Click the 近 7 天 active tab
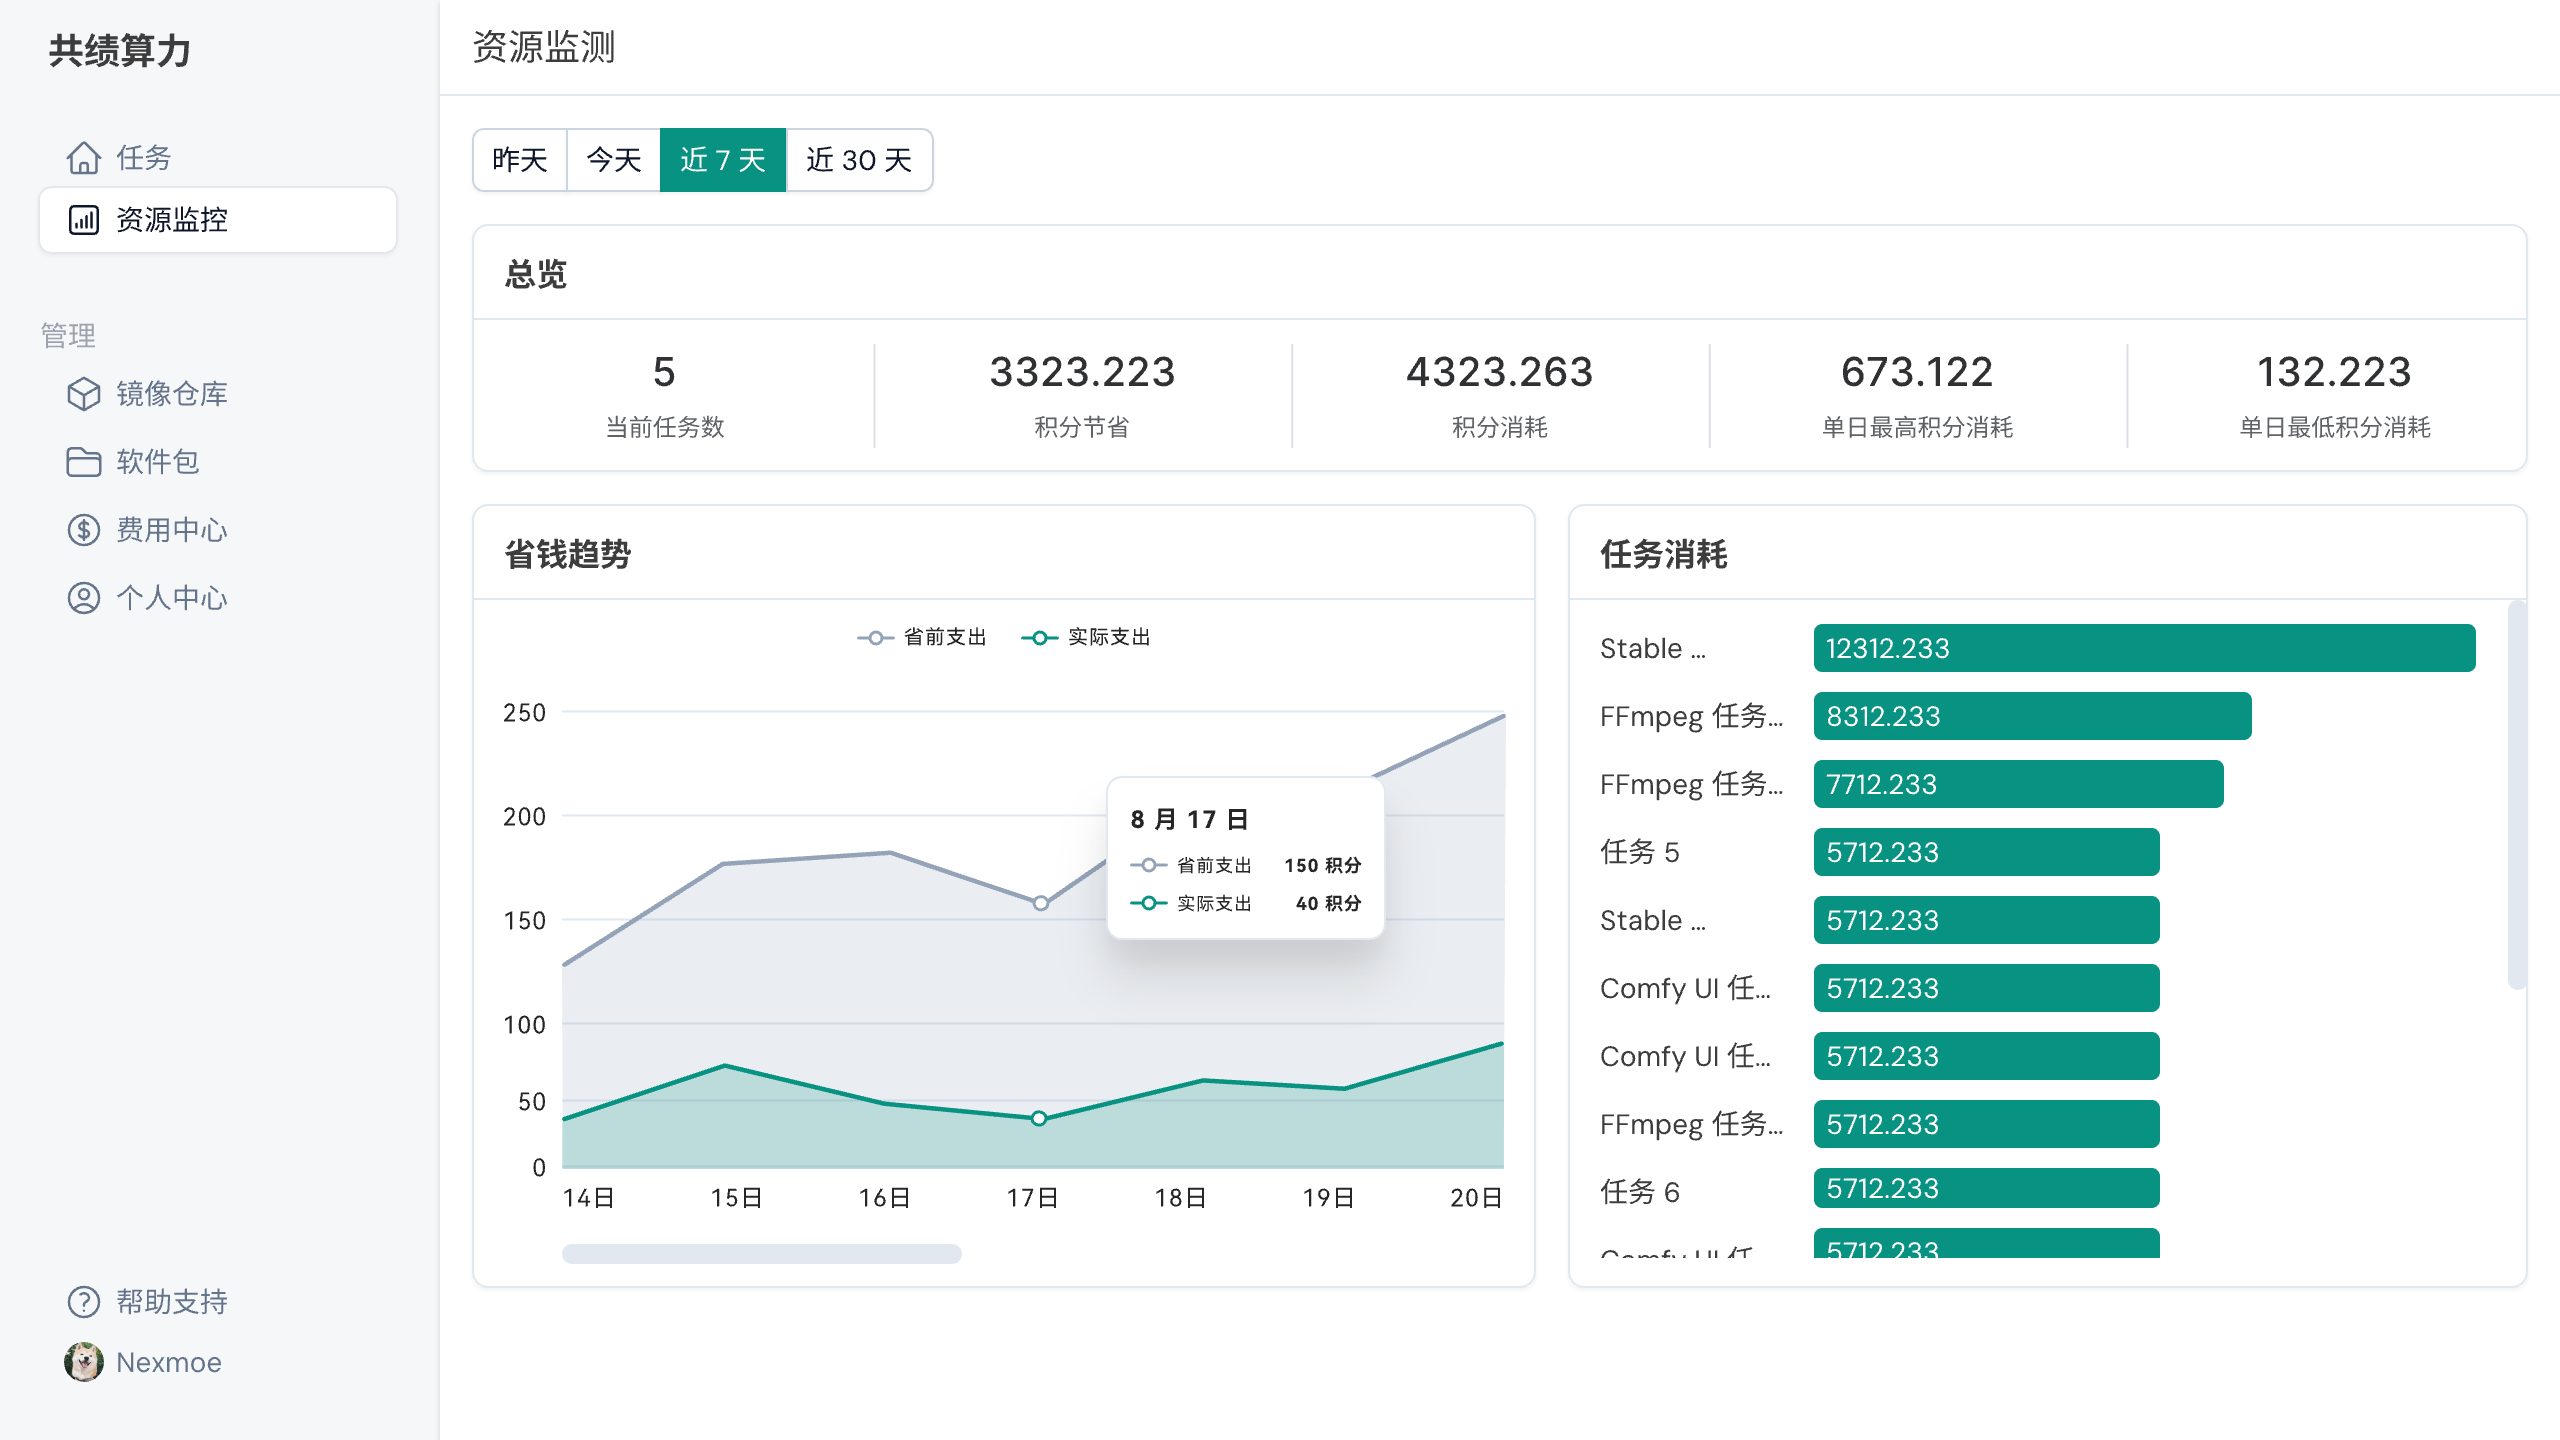 (721, 162)
